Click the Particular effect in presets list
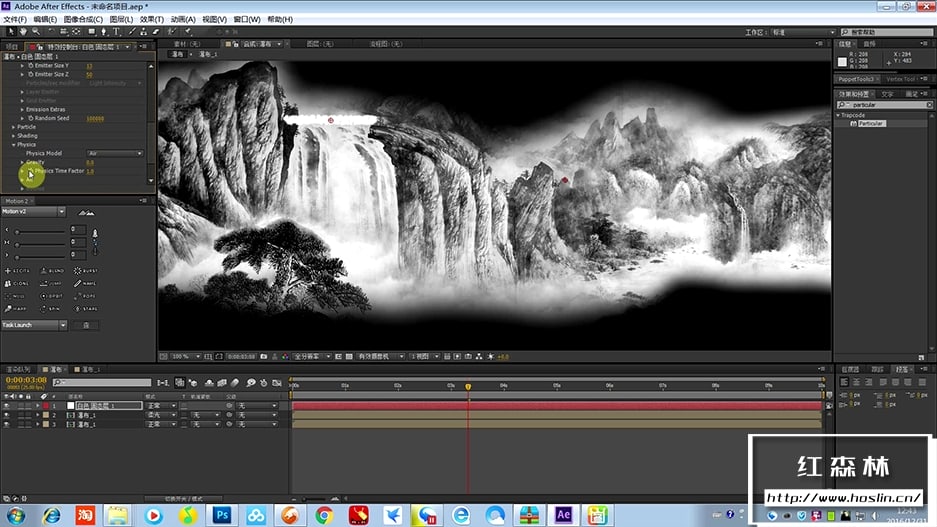 871,123
